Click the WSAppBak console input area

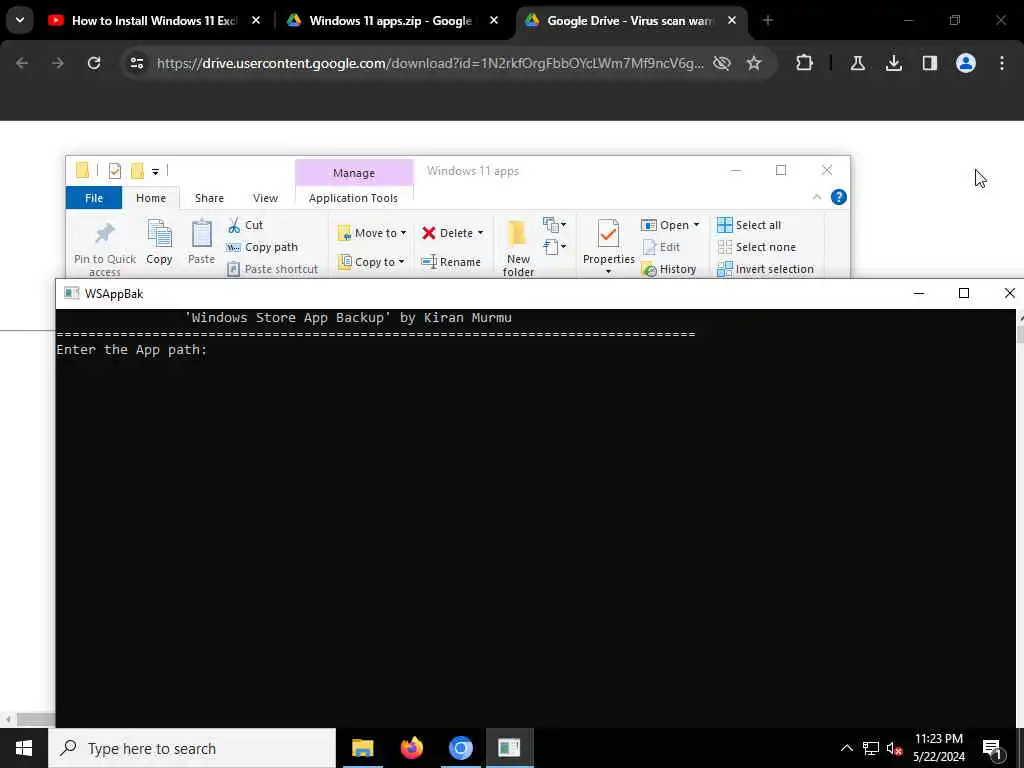coord(536,517)
